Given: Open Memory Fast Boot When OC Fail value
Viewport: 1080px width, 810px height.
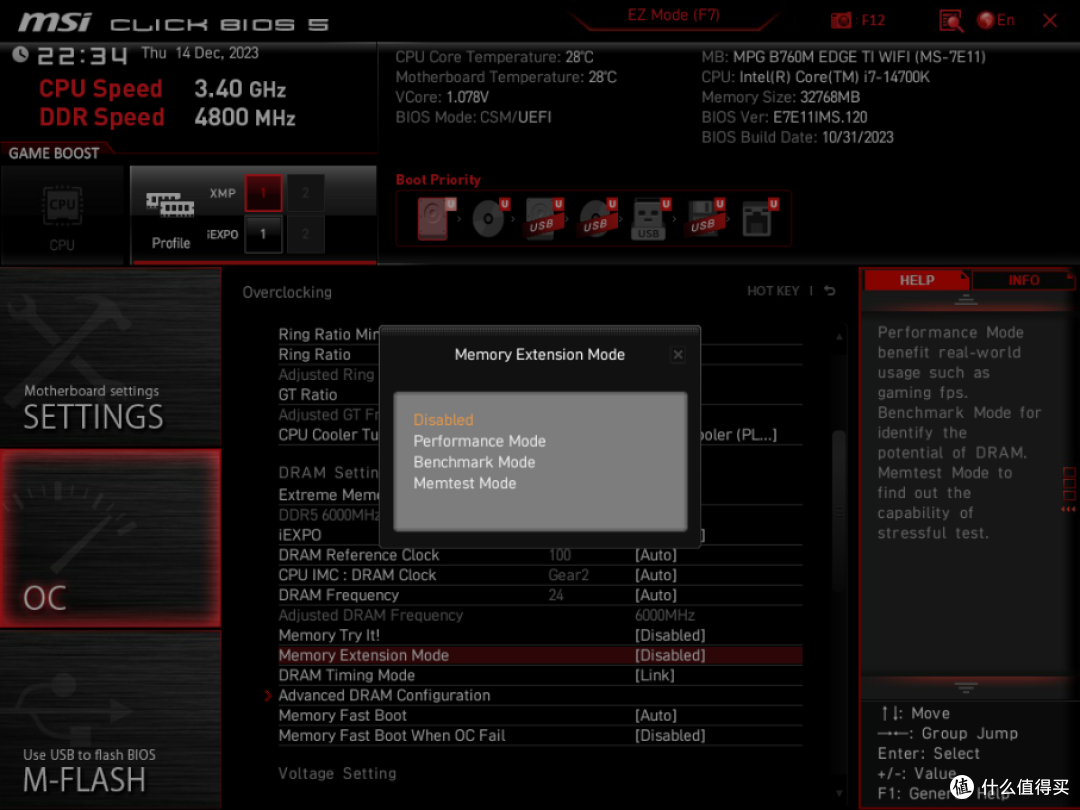Looking at the screenshot, I should pos(670,736).
